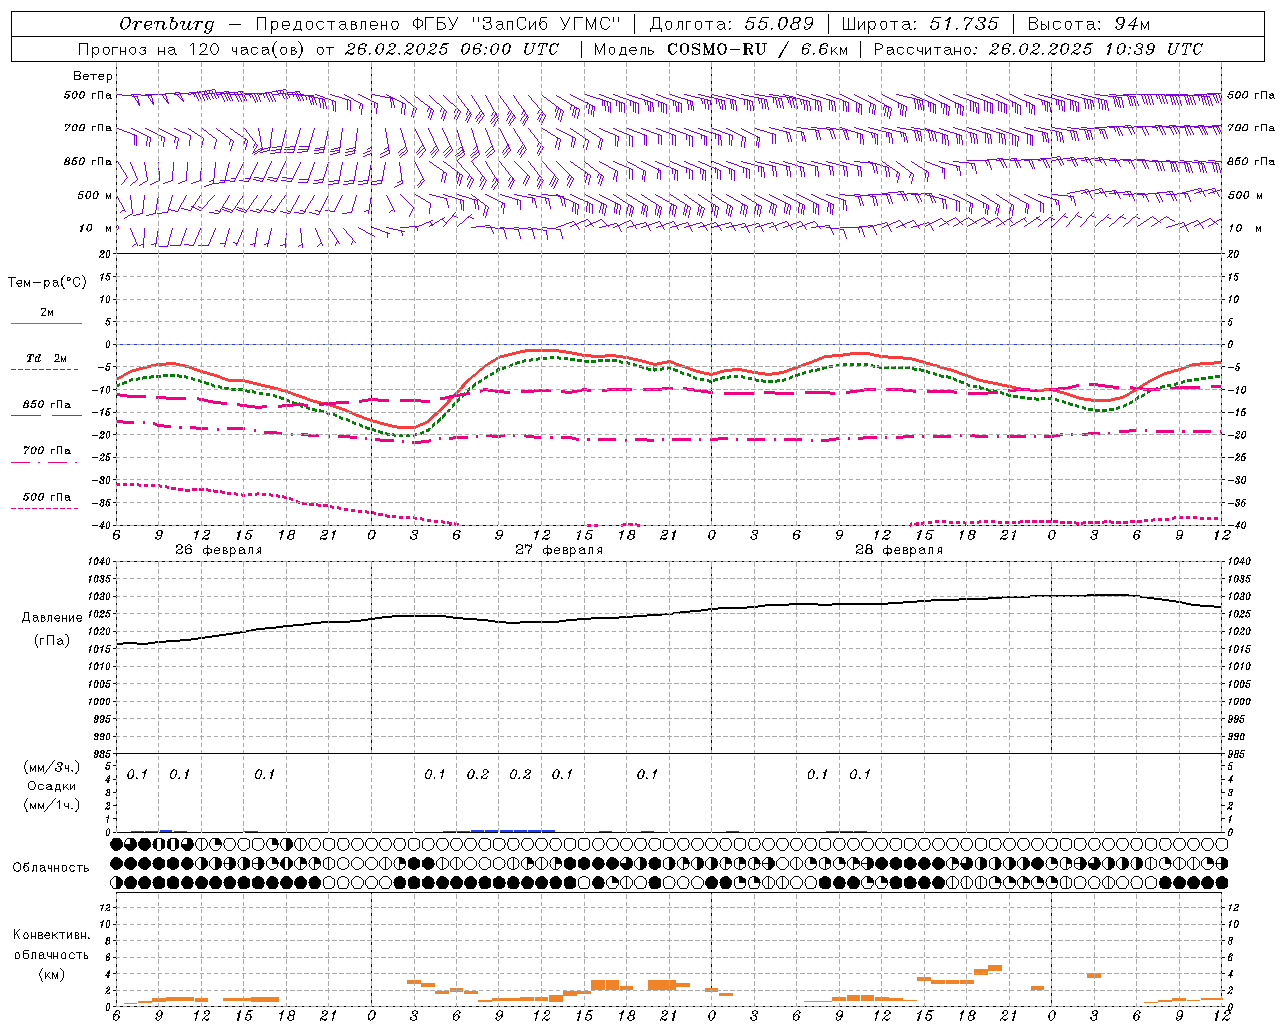This screenshot has width=1280, height=1024.
Task: Select the "Облачность" cloud cover label
Action: coord(51,868)
